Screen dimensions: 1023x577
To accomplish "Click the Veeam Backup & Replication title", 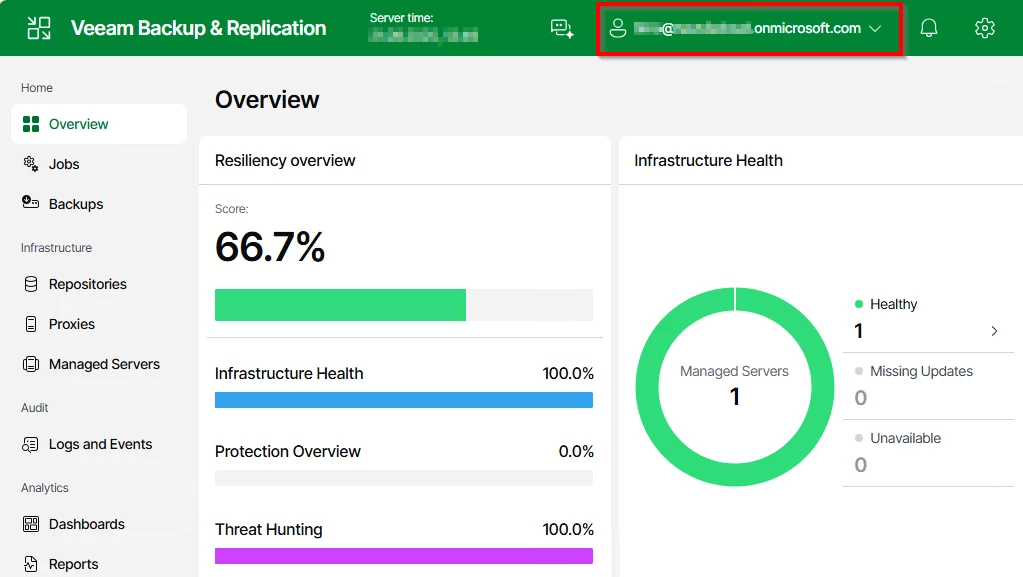I will click(198, 28).
